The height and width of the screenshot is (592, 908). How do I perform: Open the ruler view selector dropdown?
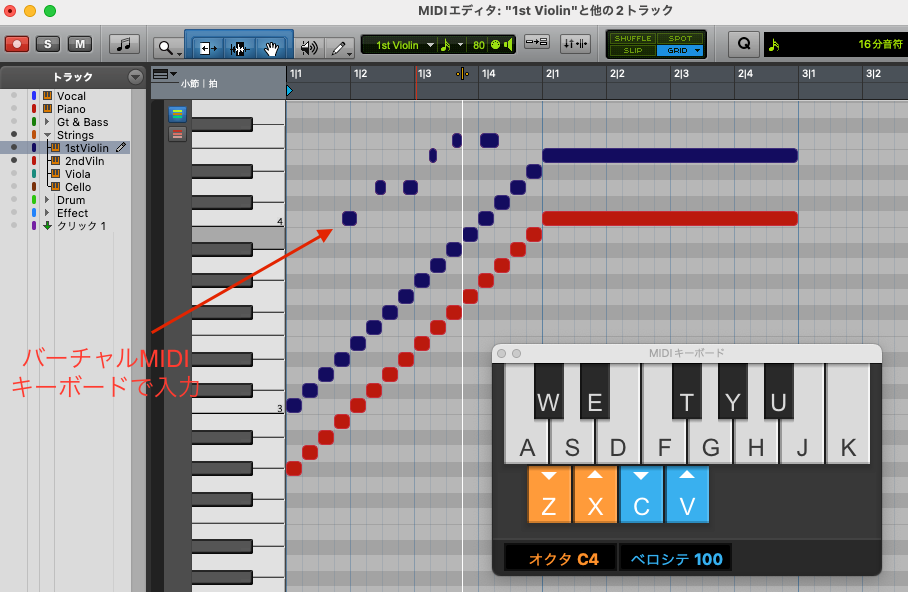click(164, 74)
